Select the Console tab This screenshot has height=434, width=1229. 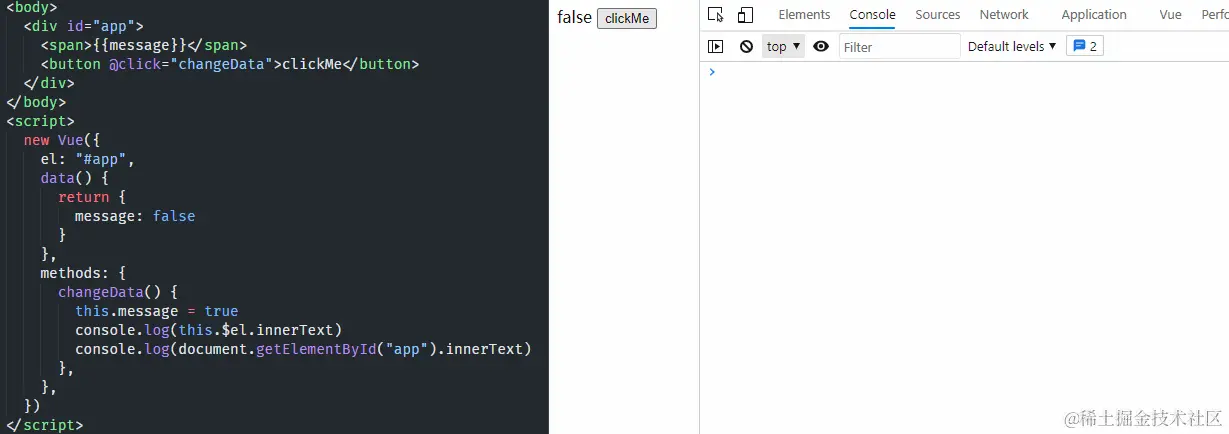872,15
